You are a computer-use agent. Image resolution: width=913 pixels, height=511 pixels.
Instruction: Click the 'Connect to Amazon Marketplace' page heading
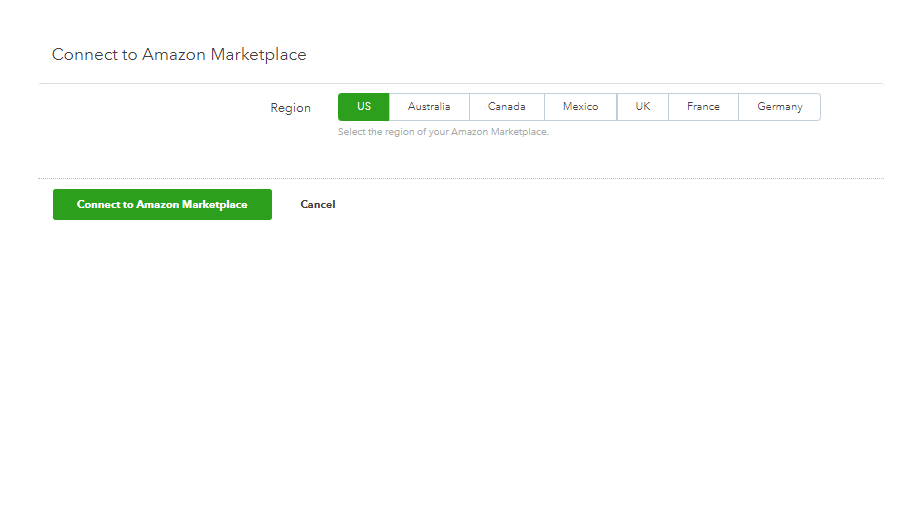click(x=179, y=55)
